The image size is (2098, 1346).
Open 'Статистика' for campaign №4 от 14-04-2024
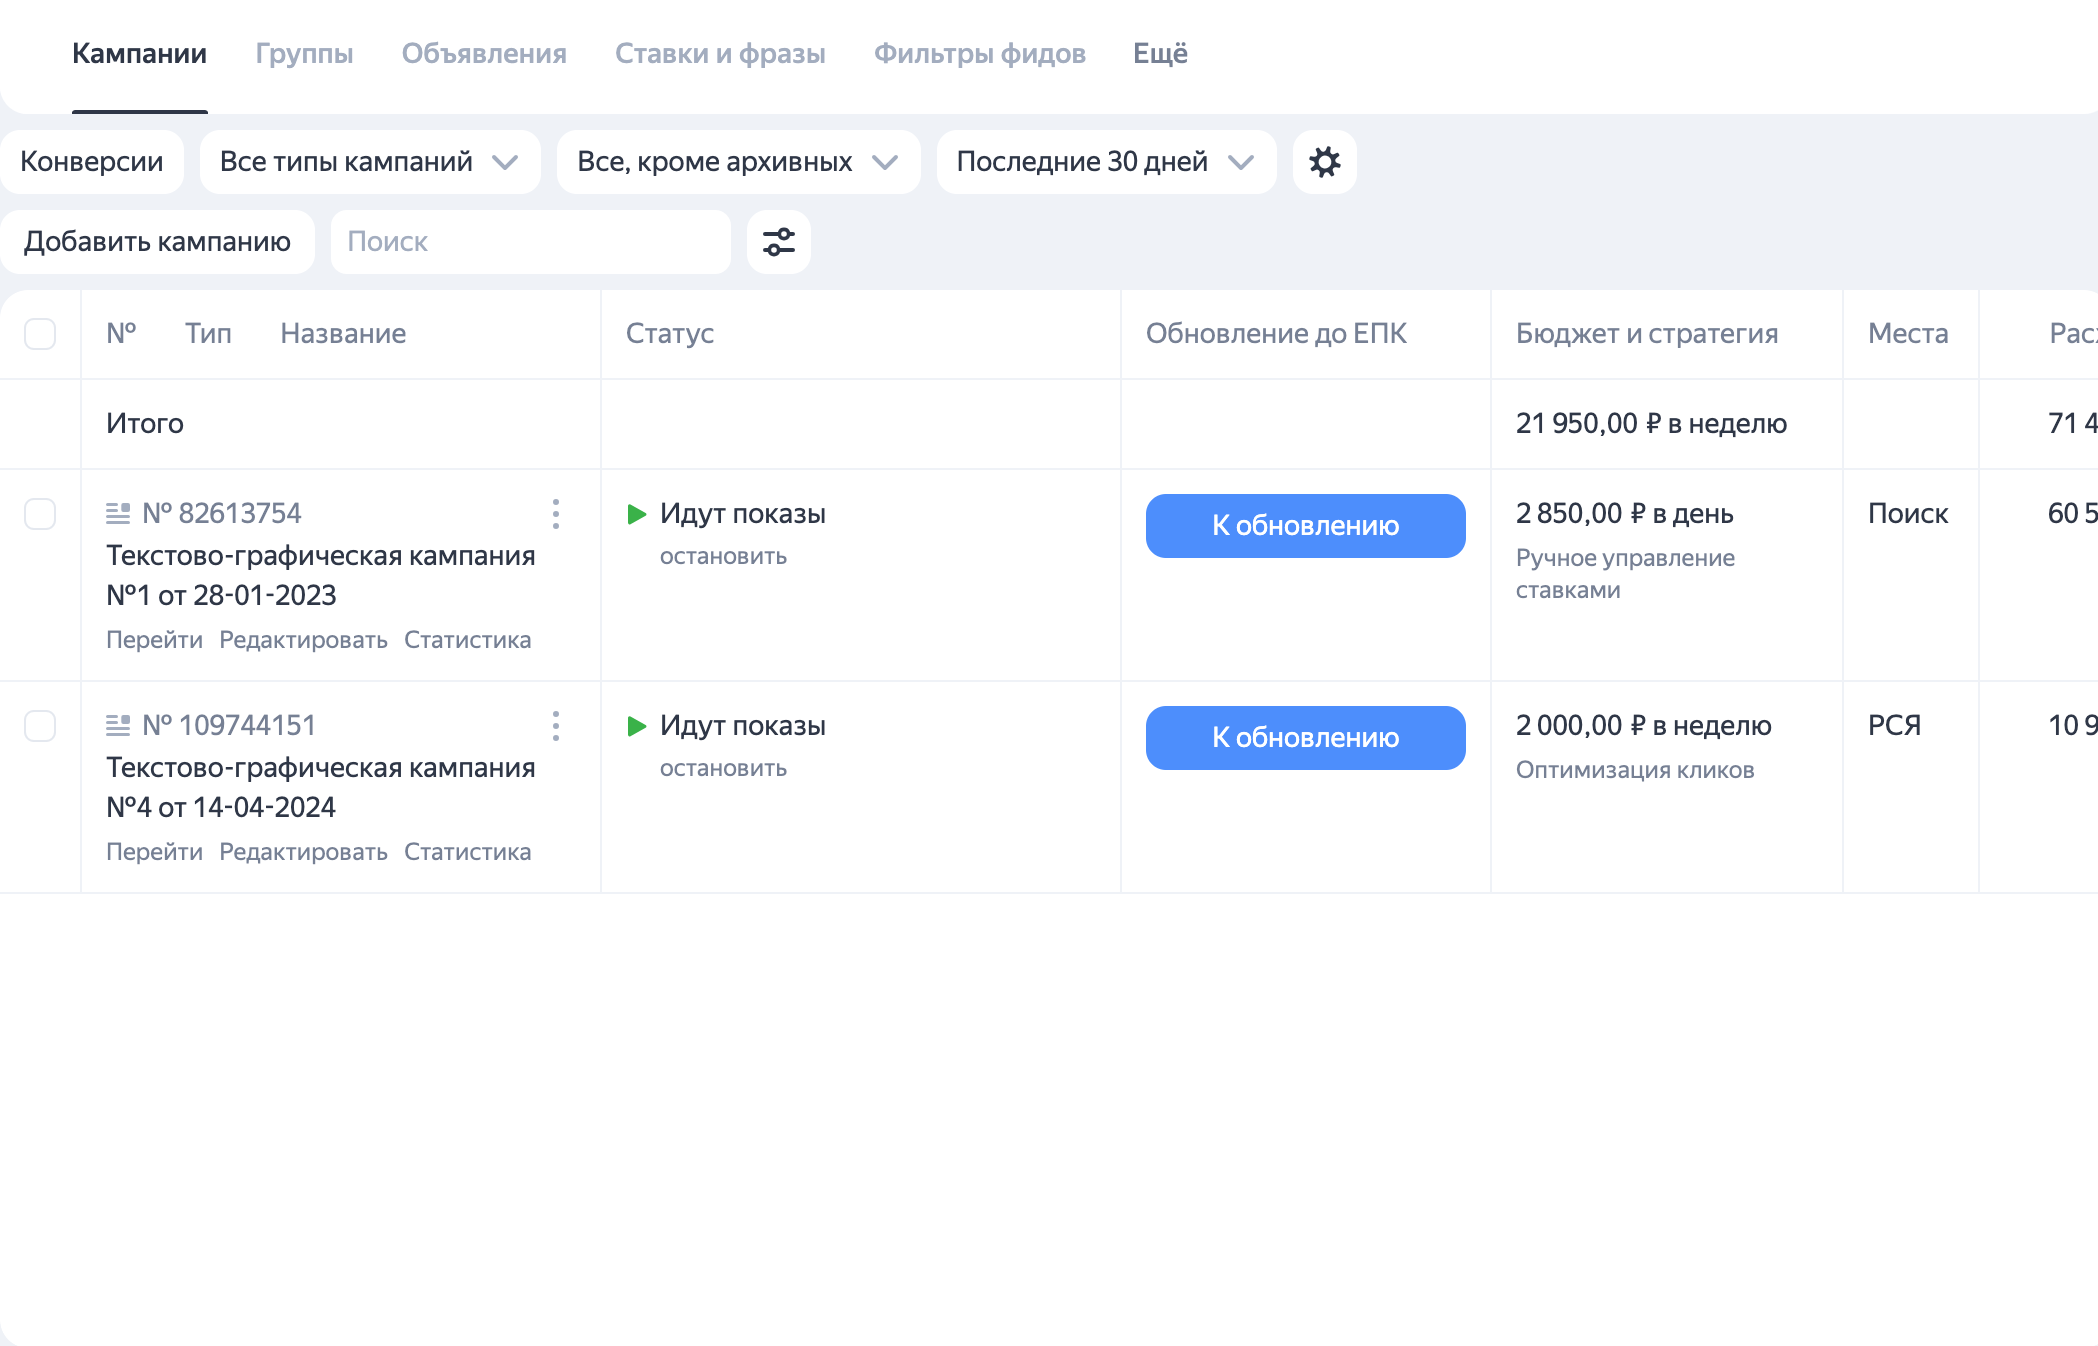pyautogui.click(x=467, y=852)
